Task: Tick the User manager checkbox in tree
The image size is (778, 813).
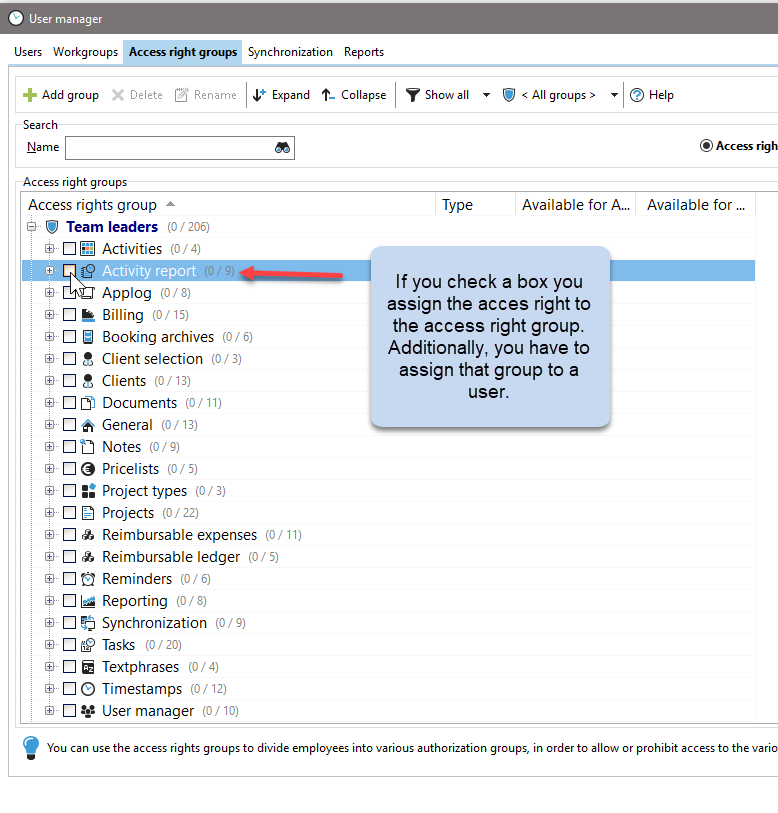Action: [x=69, y=711]
